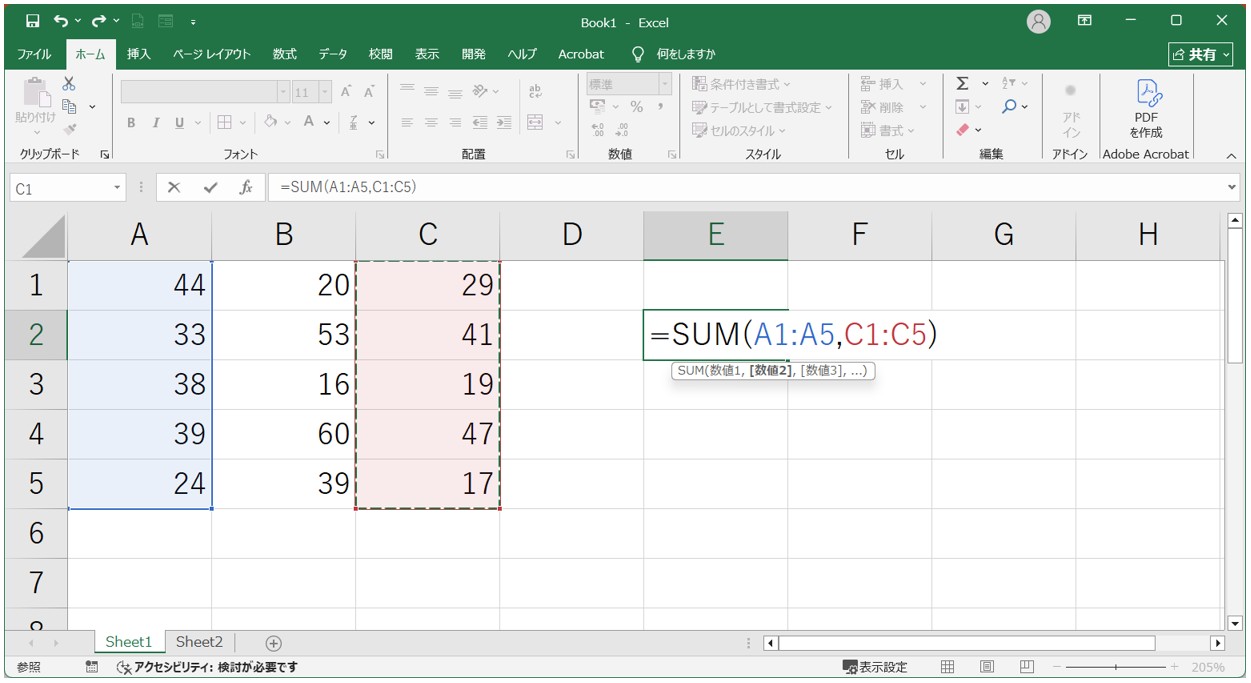Open 条件付き書式 conditional formatting menu
Screen dimensions: 1251x683
click(x=742, y=84)
